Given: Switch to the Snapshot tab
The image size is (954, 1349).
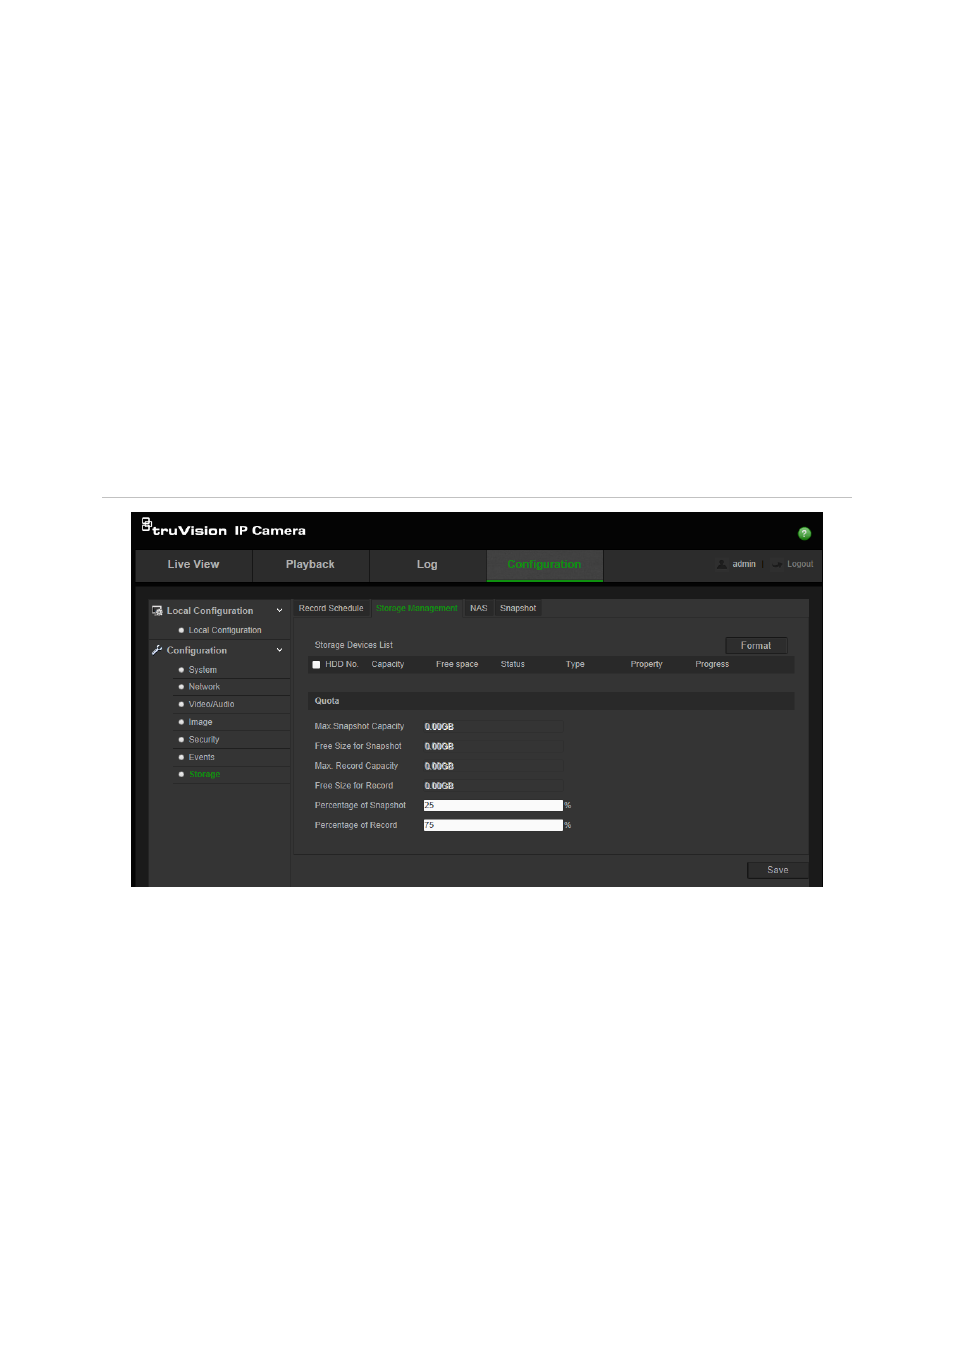Looking at the screenshot, I should click(518, 608).
